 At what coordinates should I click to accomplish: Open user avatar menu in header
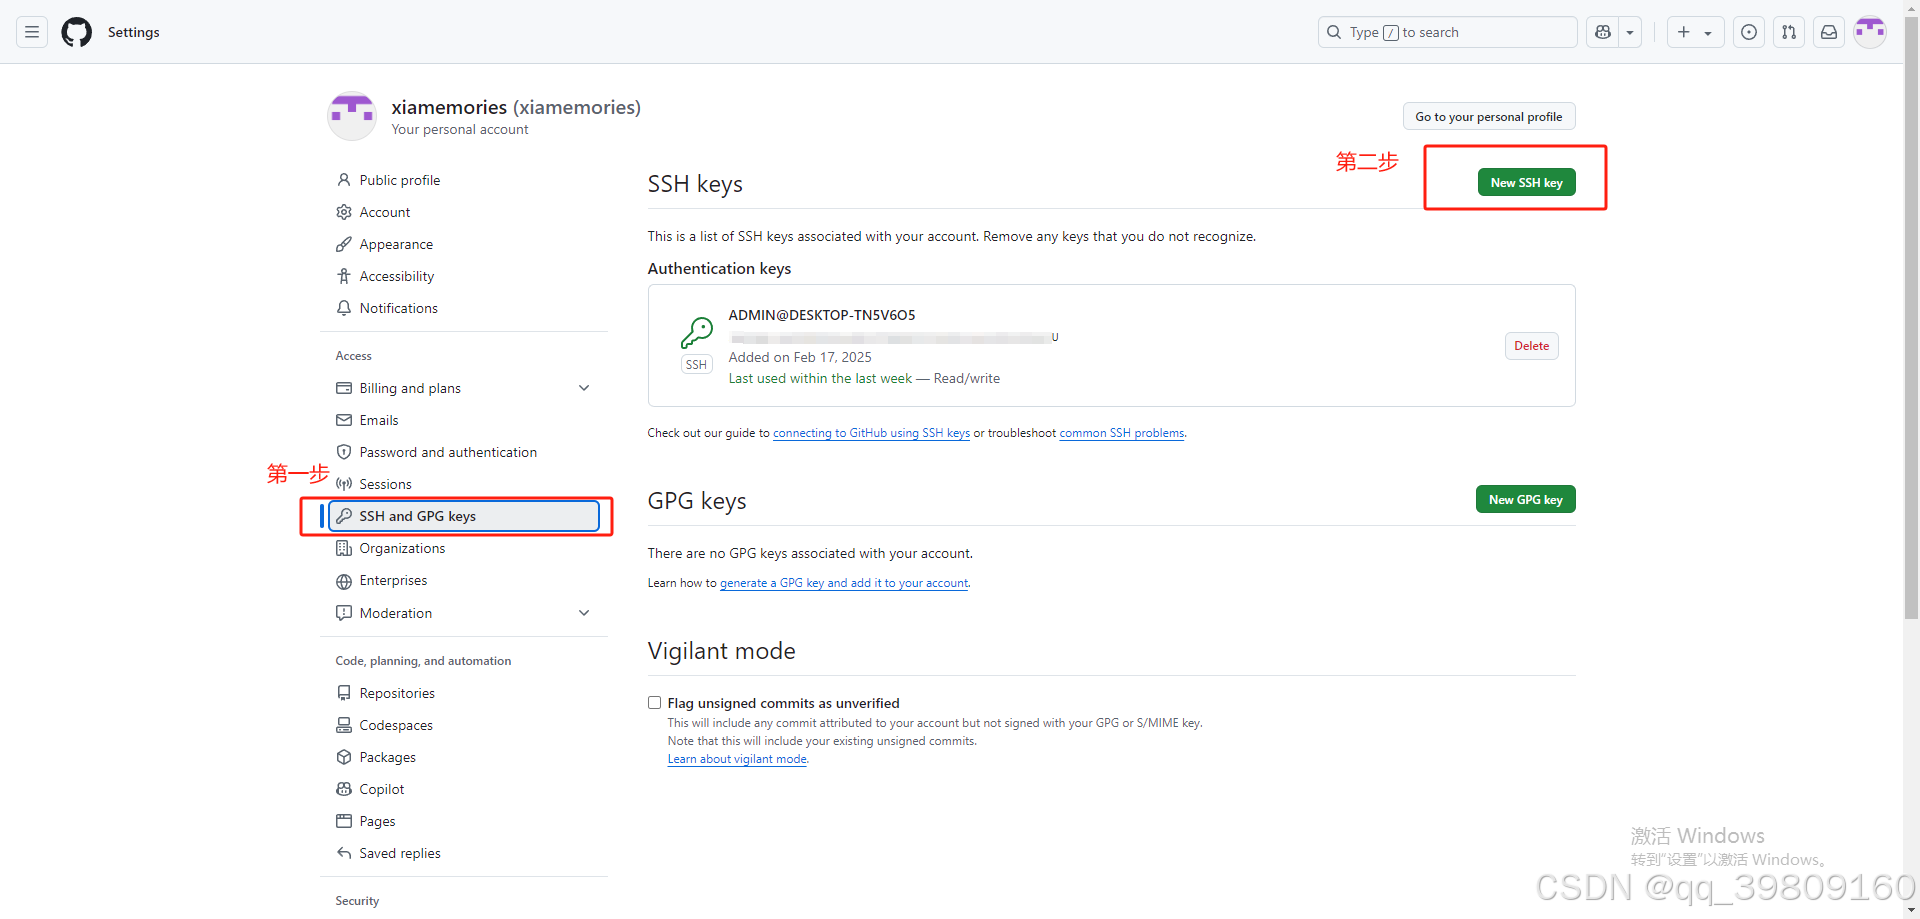(x=1870, y=32)
